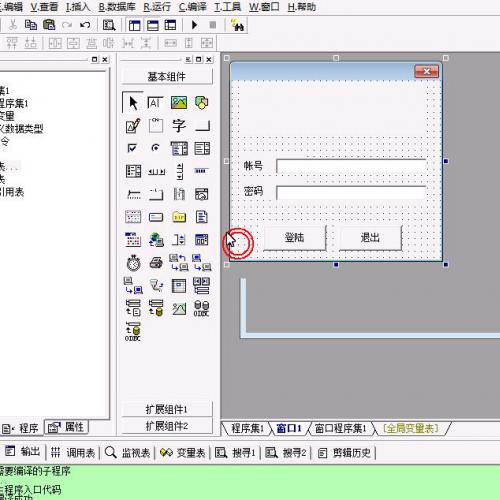
Task: Select the pointer arrow tool in component box
Action: 133,103
